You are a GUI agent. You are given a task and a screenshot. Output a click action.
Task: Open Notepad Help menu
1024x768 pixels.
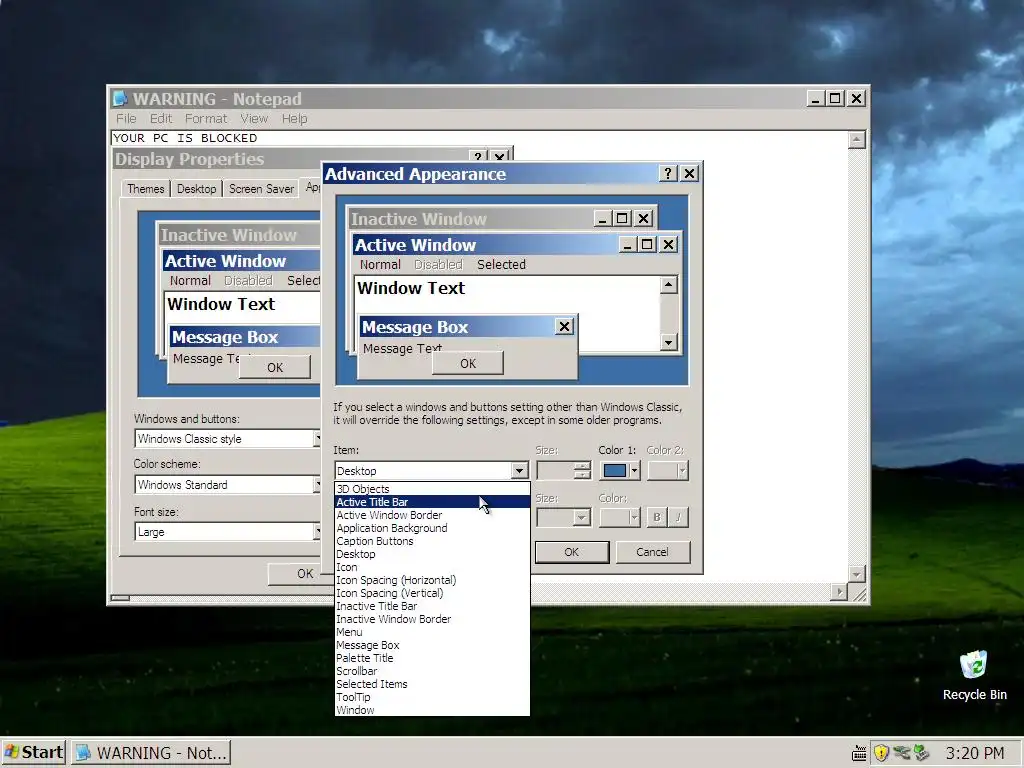[x=295, y=118]
